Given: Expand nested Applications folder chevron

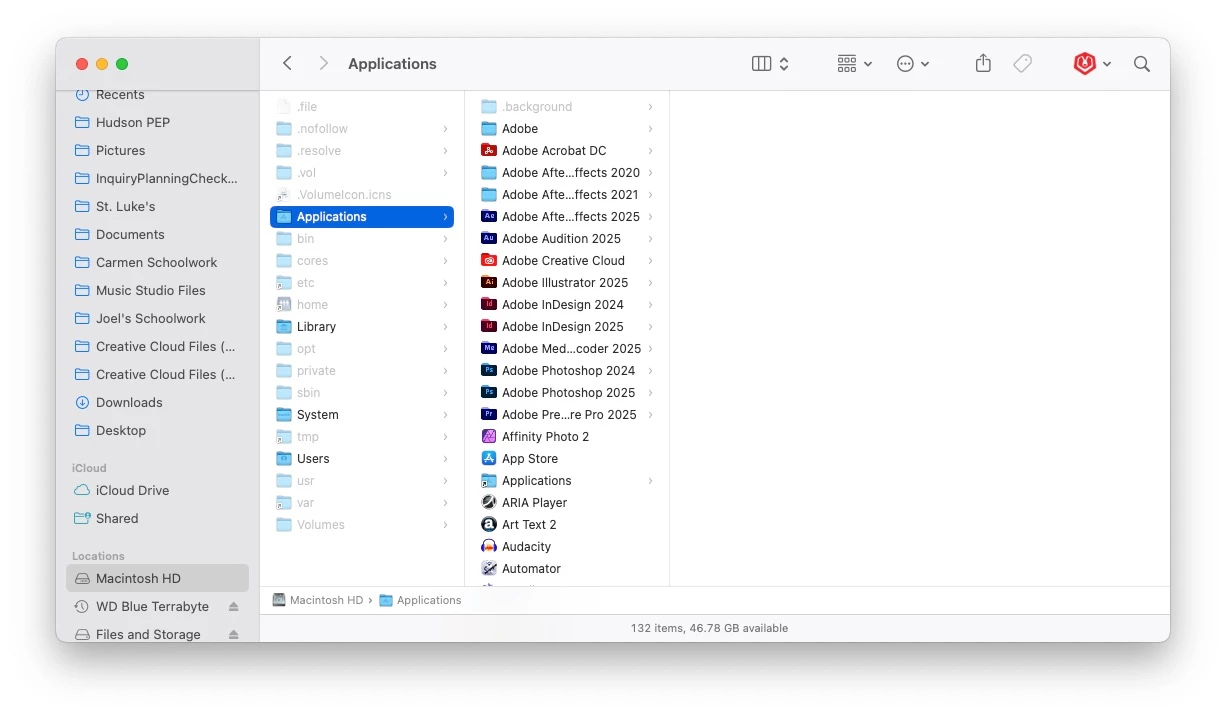Looking at the screenshot, I should coord(650,480).
